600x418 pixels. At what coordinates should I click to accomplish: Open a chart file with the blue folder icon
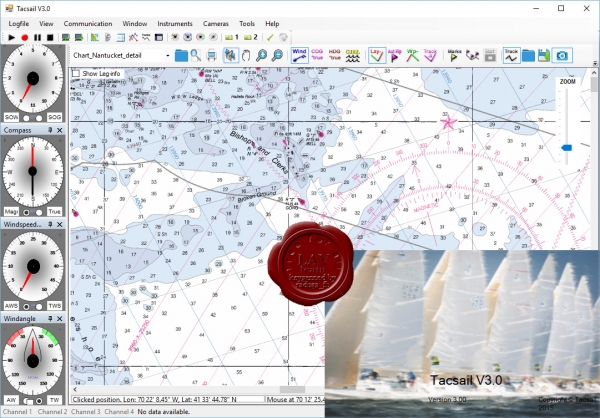pos(181,56)
